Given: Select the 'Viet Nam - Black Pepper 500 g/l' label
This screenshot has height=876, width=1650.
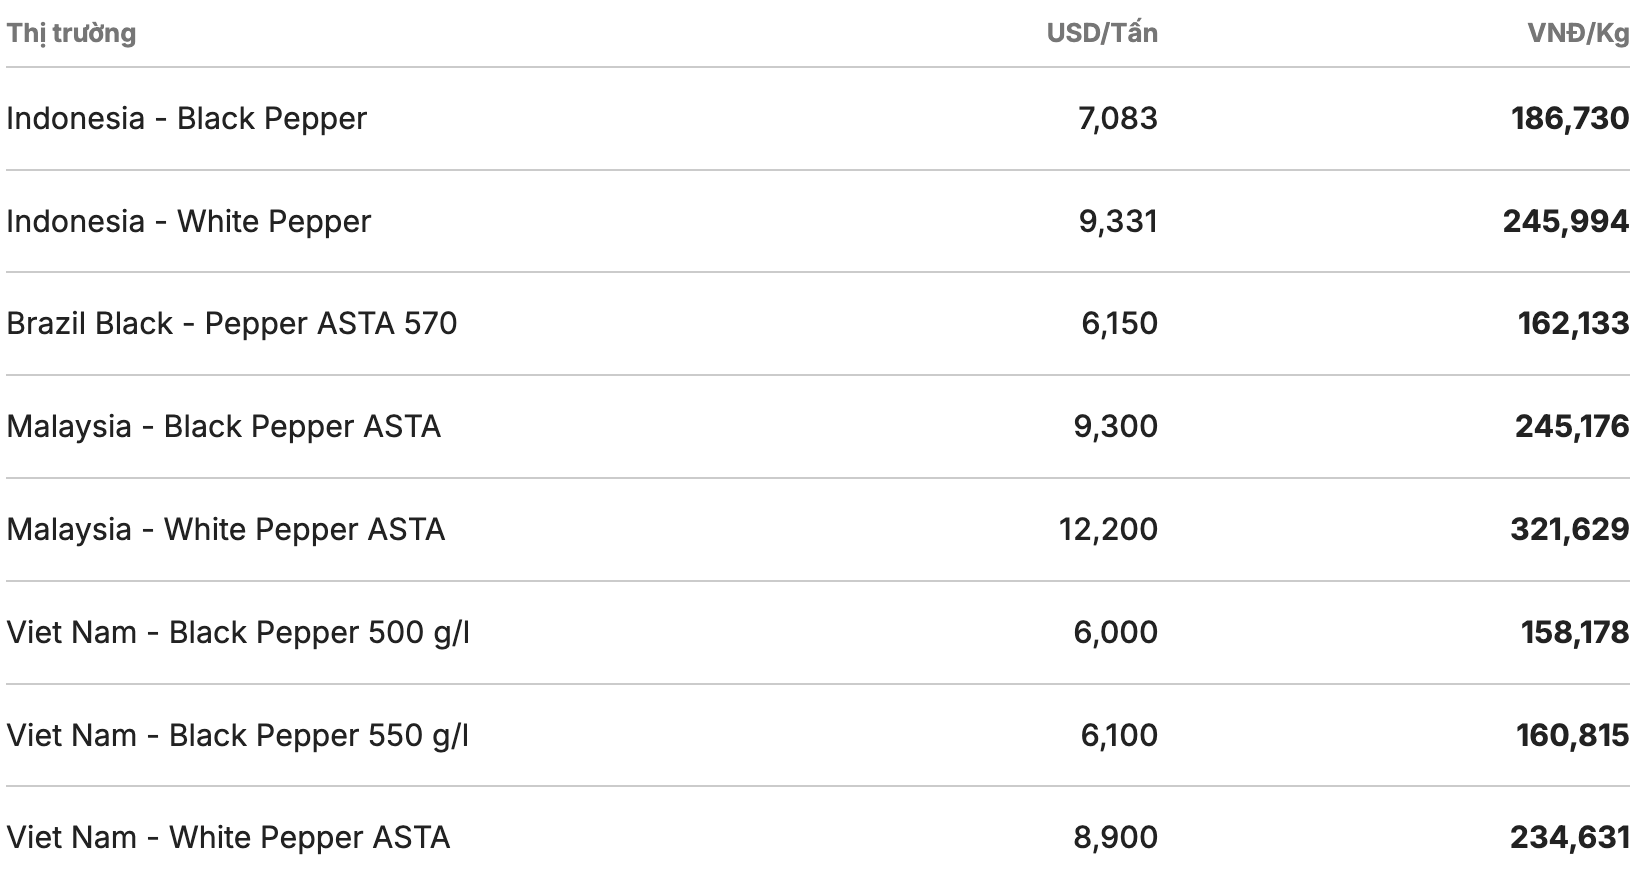Looking at the screenshot, I should [238, 632].
